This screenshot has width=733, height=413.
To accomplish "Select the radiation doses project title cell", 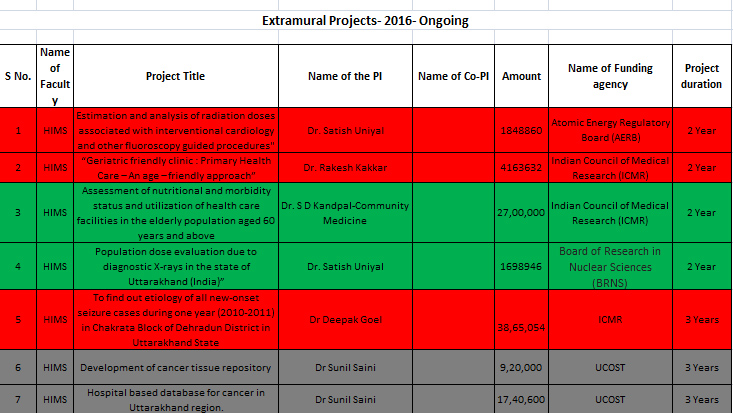I will coord(176,130).
